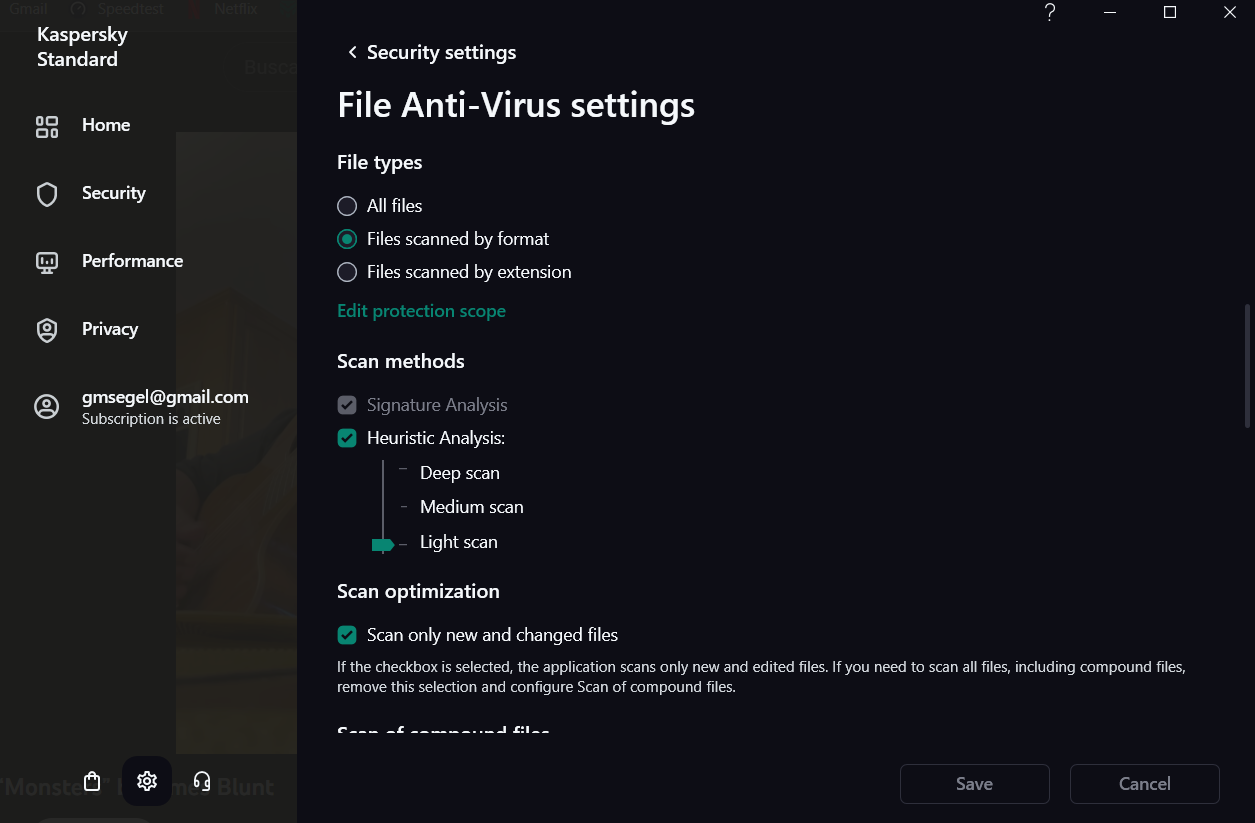The image size is (1255, 823).
Task: Open the Privacy section label
Action: (x=110, y=329)
